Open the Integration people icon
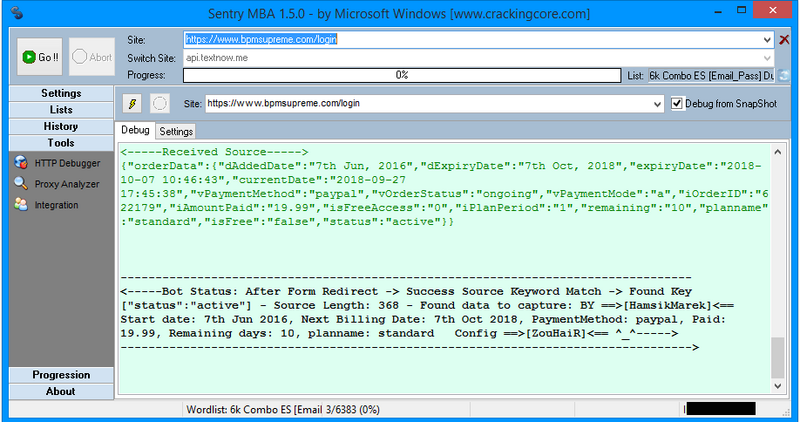The image size is (800, 422). click(21, 205)
